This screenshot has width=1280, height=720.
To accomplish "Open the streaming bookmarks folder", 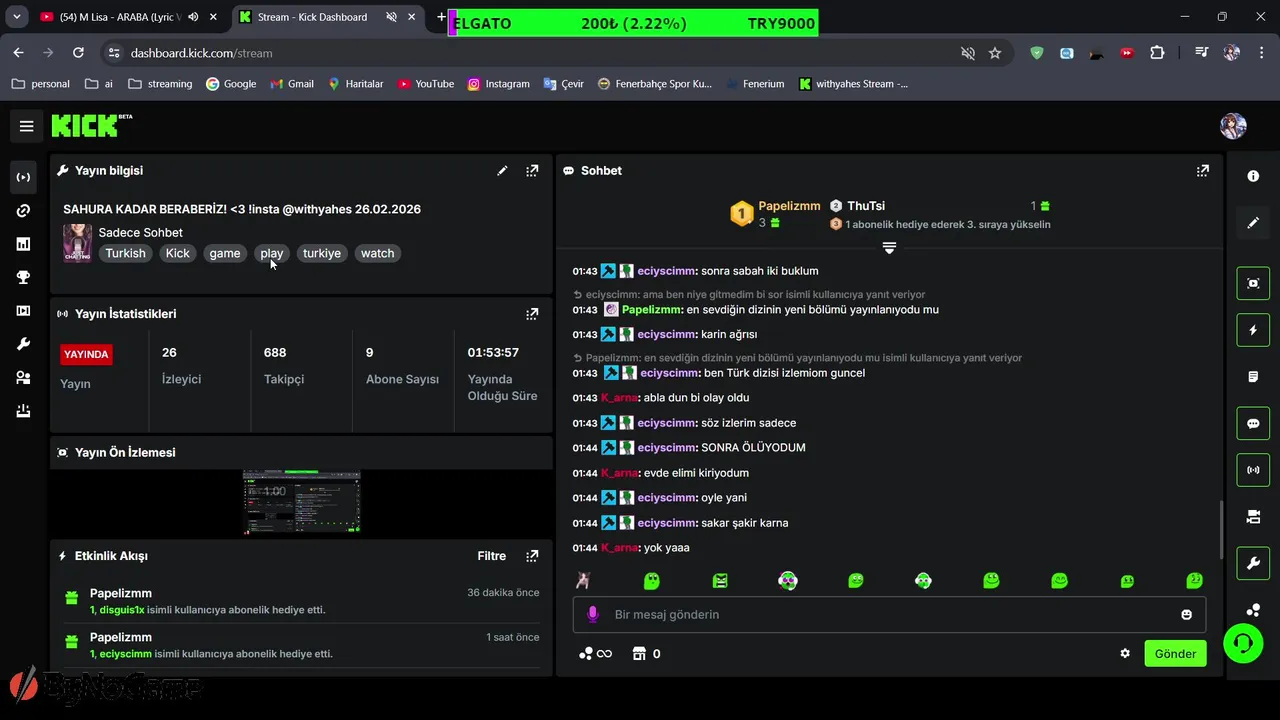I will point(160,84).
